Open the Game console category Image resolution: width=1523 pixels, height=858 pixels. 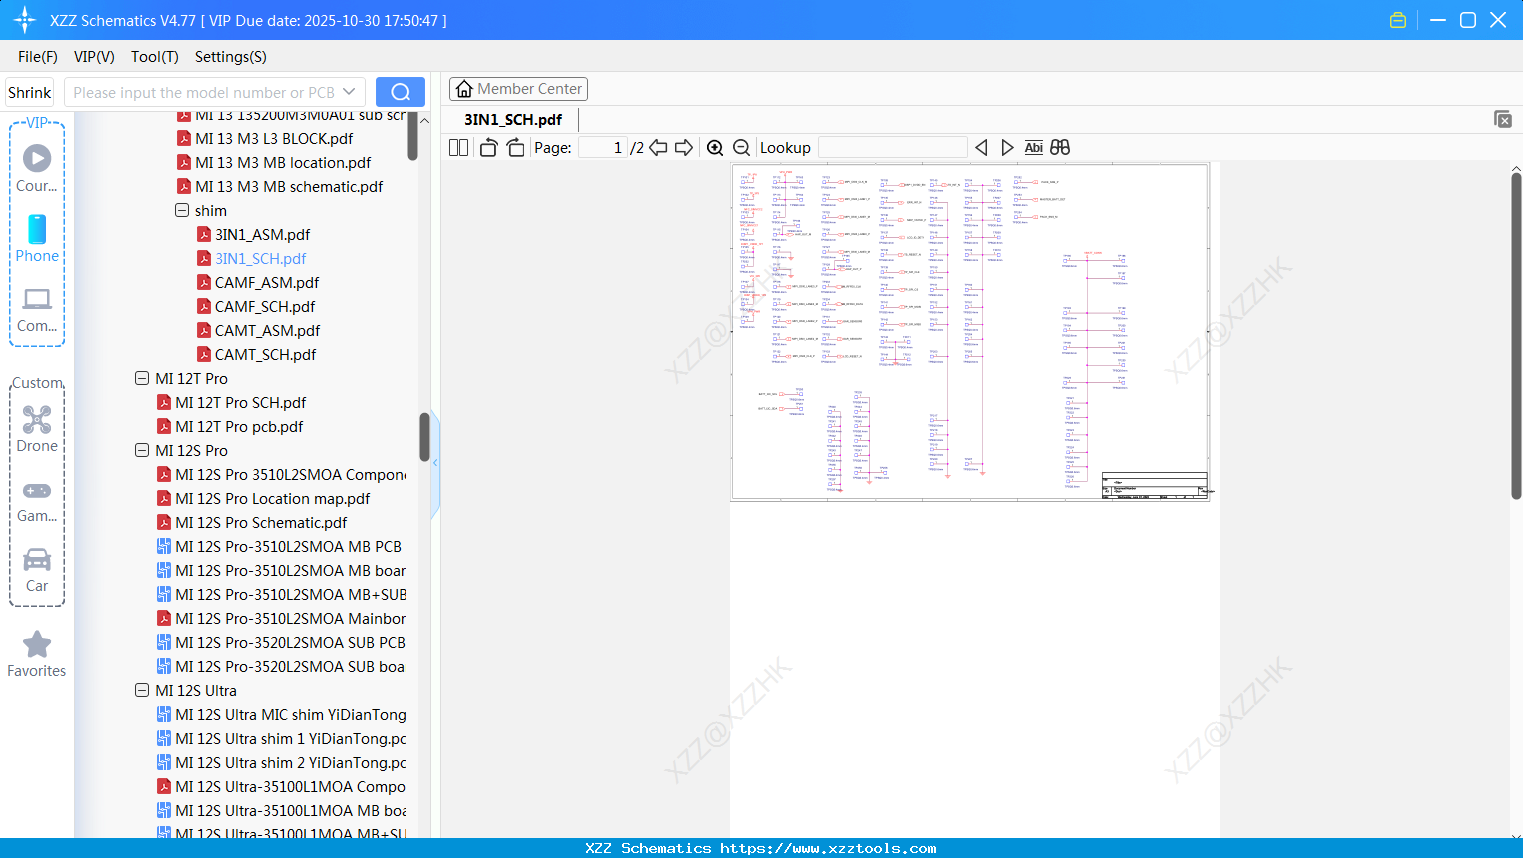[x=37, y=501]
